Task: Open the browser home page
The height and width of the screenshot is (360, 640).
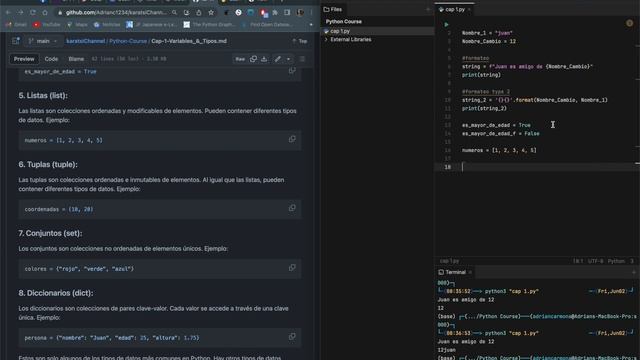Action: pyautogui.click(x=45, y=13)
